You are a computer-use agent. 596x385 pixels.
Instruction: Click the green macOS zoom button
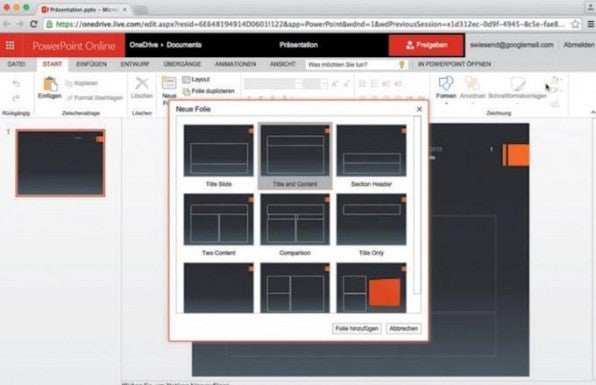coord(26,8)
